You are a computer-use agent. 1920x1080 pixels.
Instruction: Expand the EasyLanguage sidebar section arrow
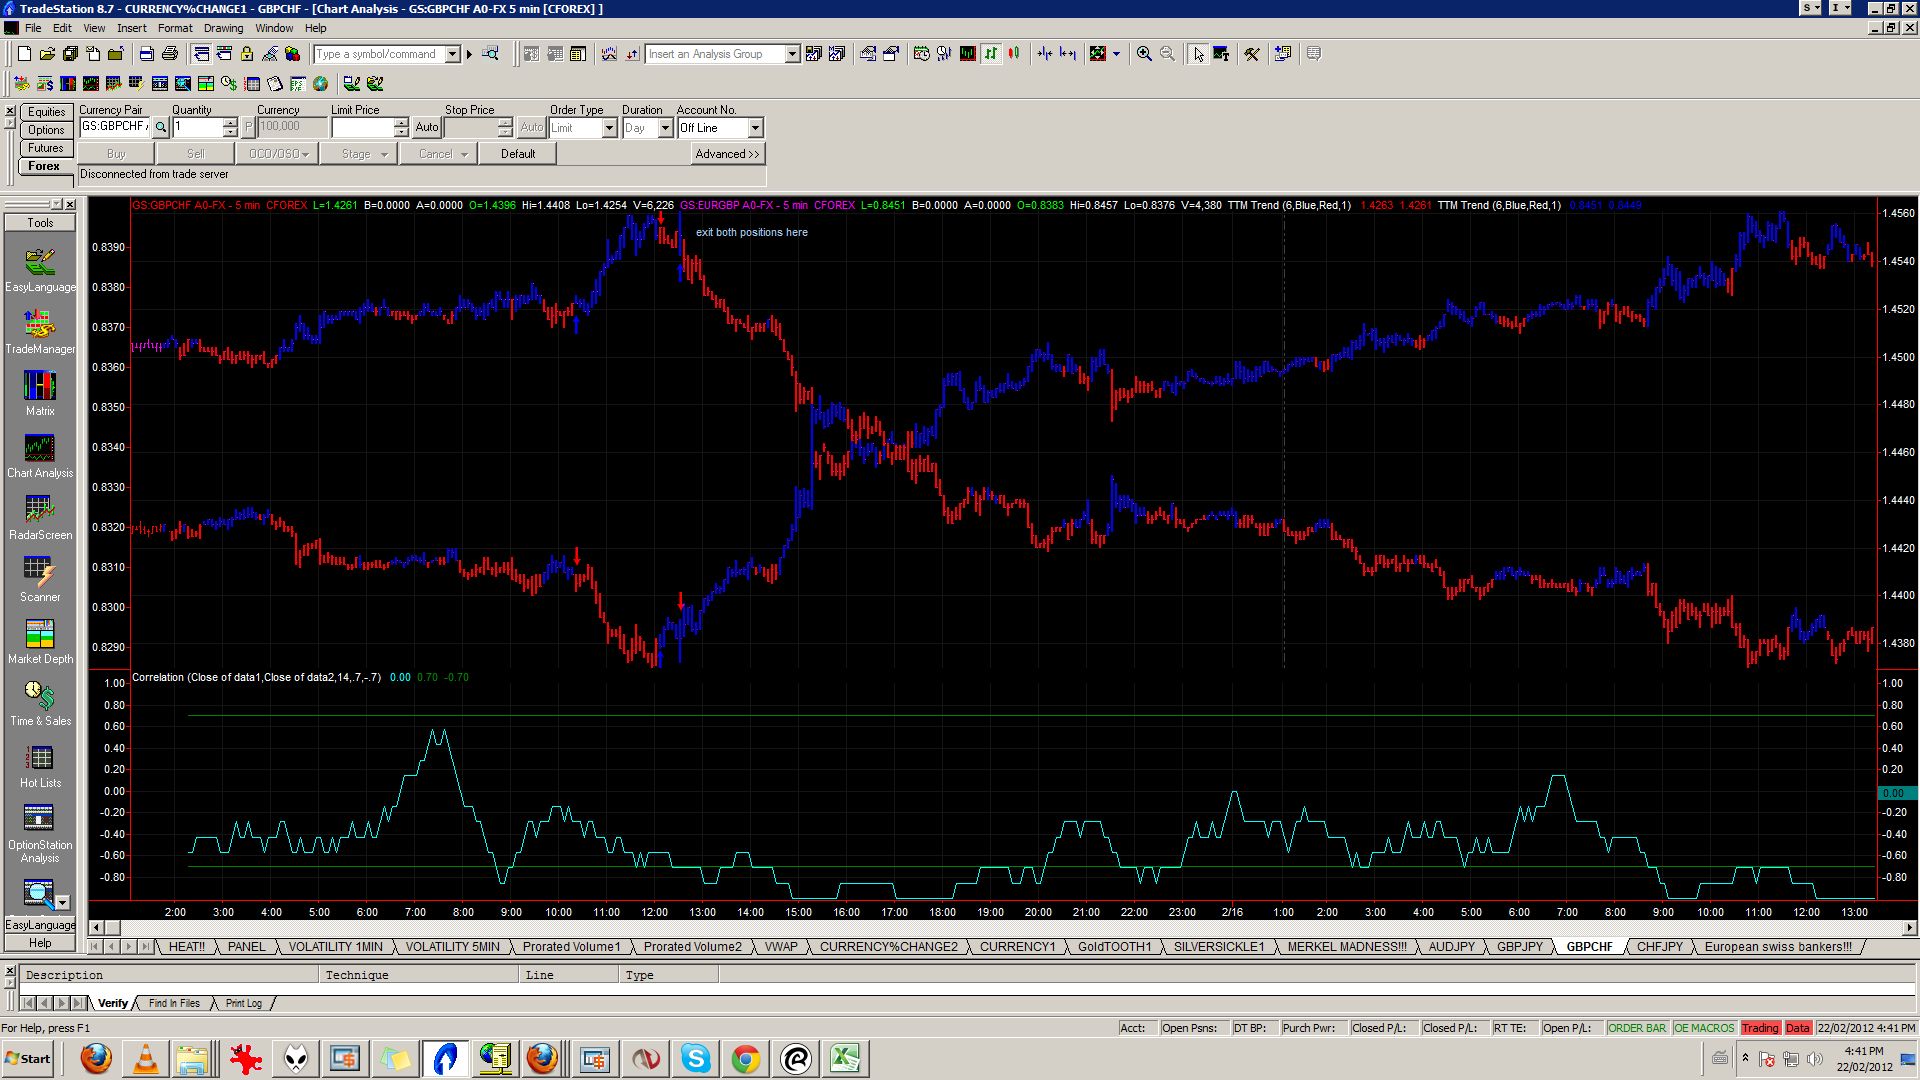coord(62,902)
